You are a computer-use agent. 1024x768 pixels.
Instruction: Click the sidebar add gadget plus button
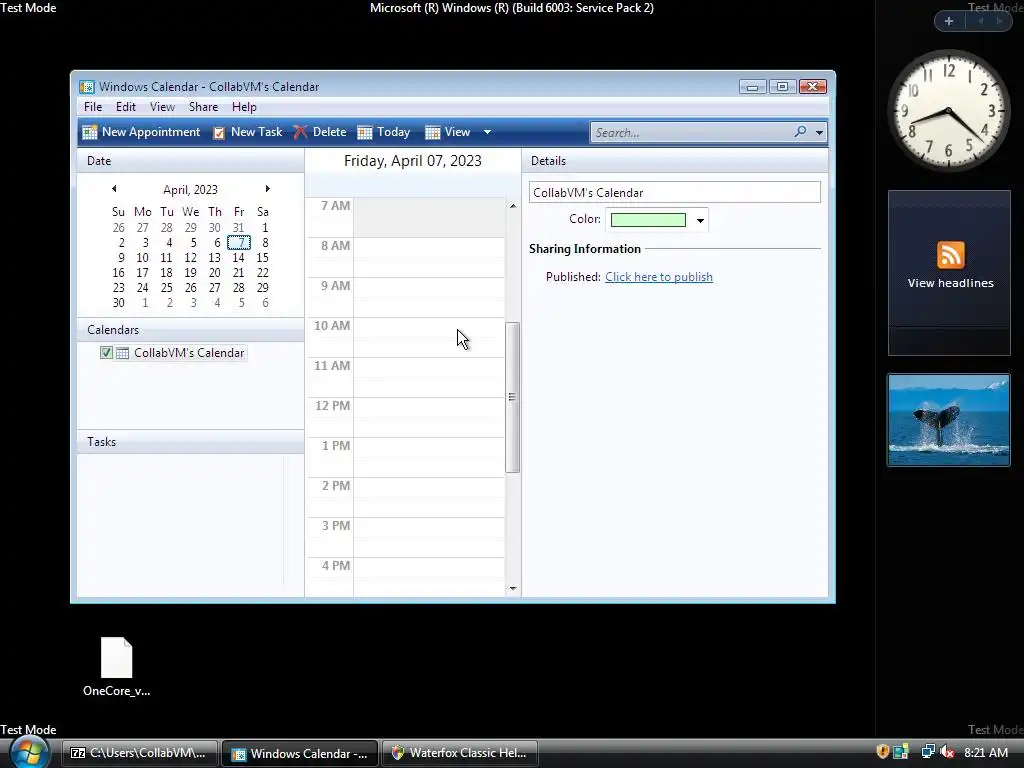tap(949, 21)
